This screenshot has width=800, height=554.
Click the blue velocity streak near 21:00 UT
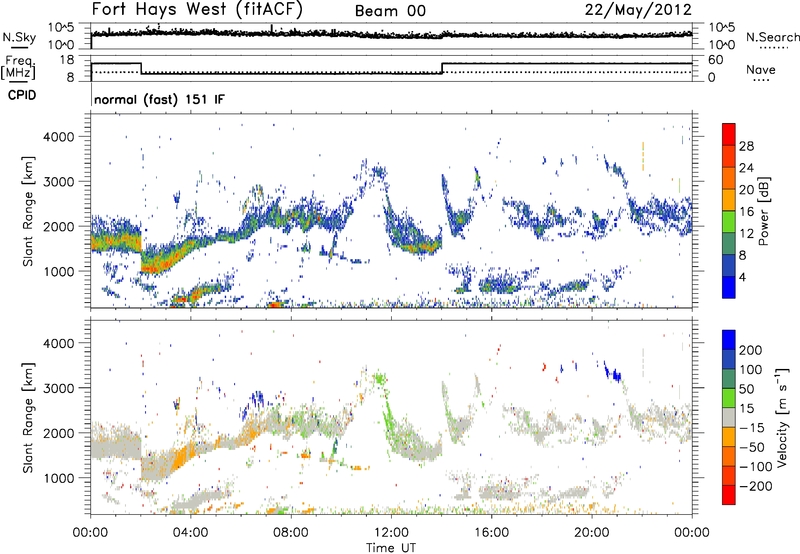click(612, 372)
